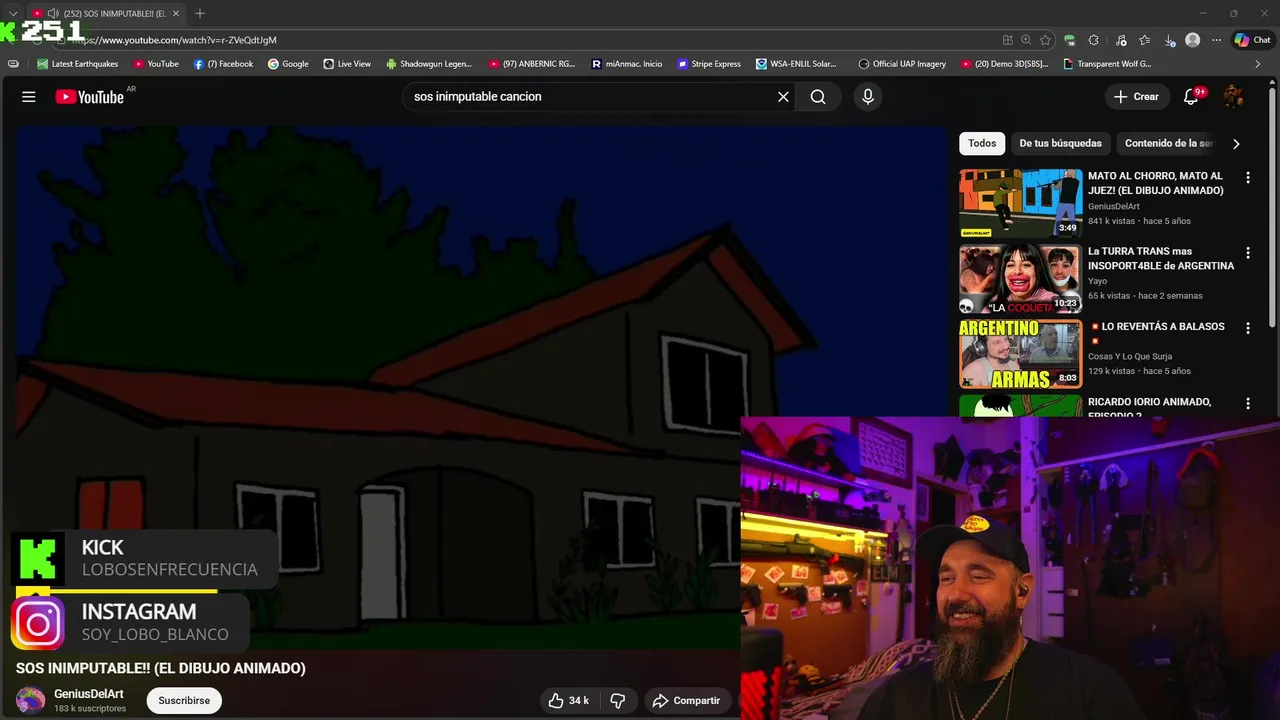Run search with the magnifier button

click(x=818, y=97)
